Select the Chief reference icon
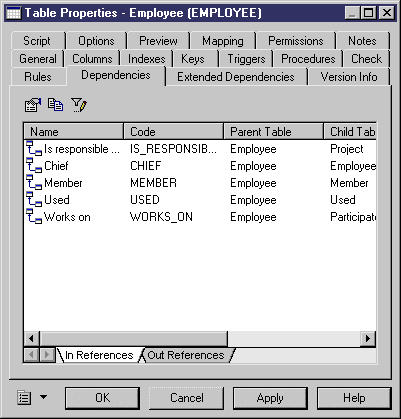 [34, 166]
